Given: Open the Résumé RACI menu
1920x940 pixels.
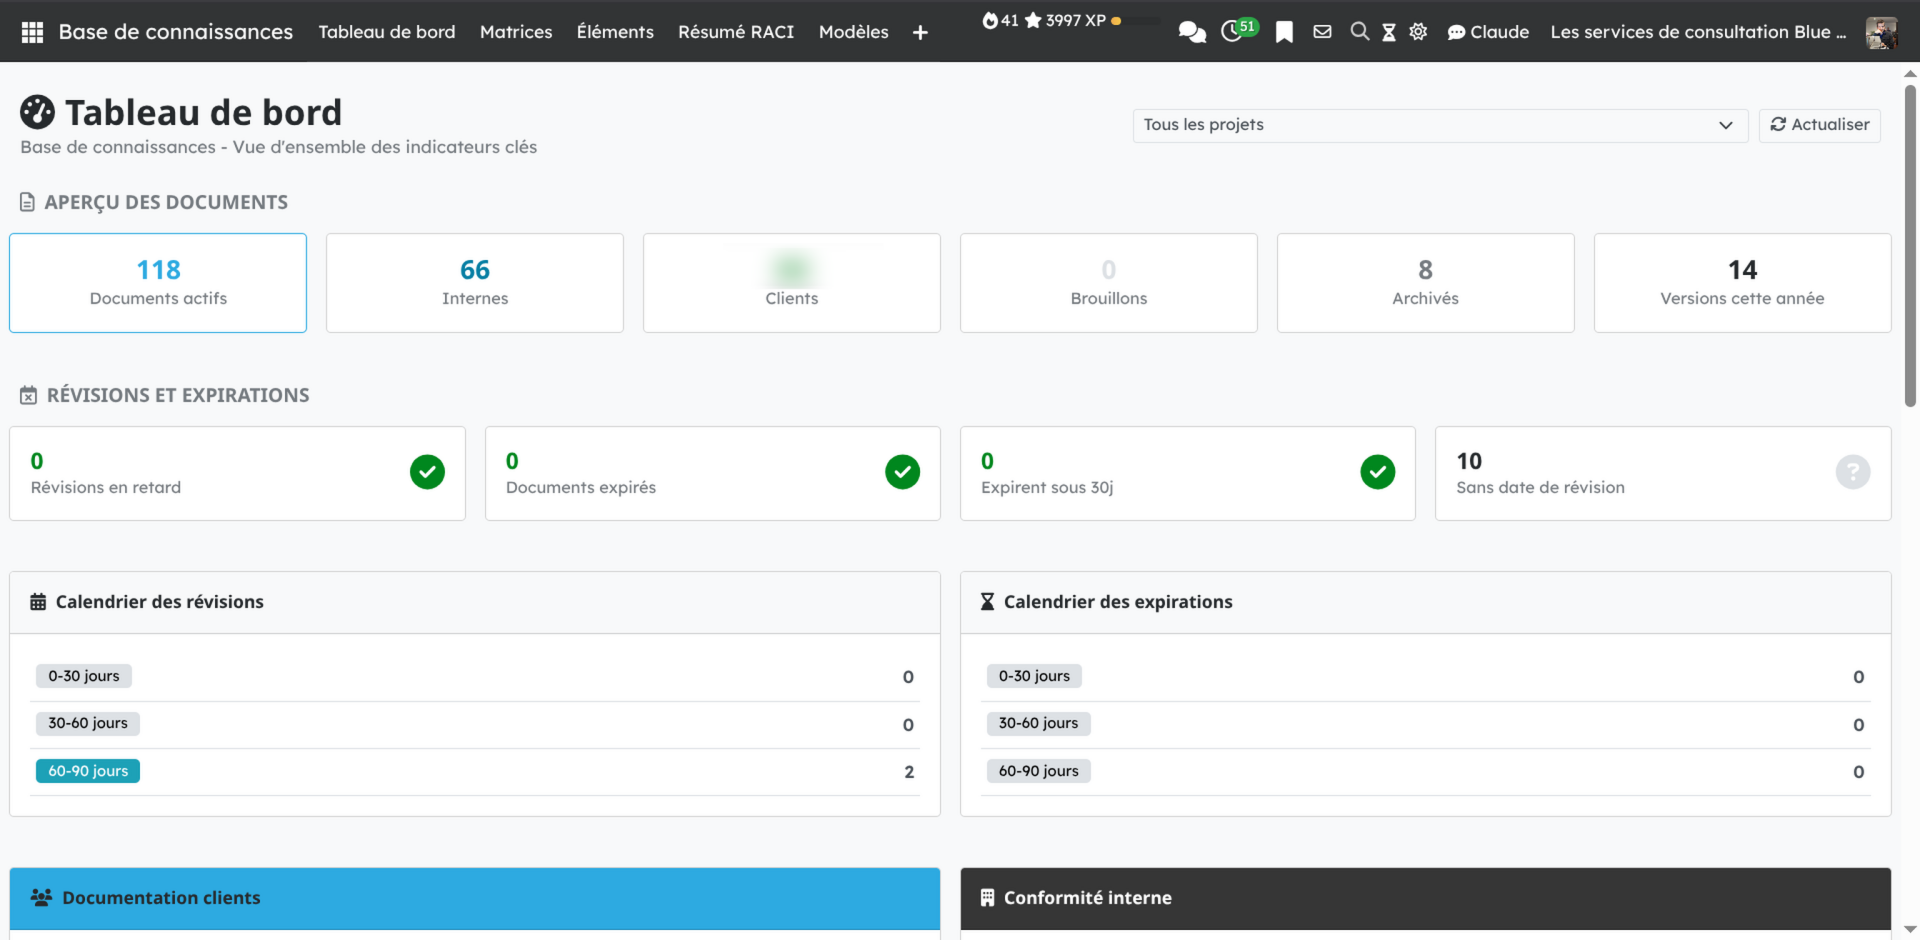Looking at the screenshot, I should [736, 32].
